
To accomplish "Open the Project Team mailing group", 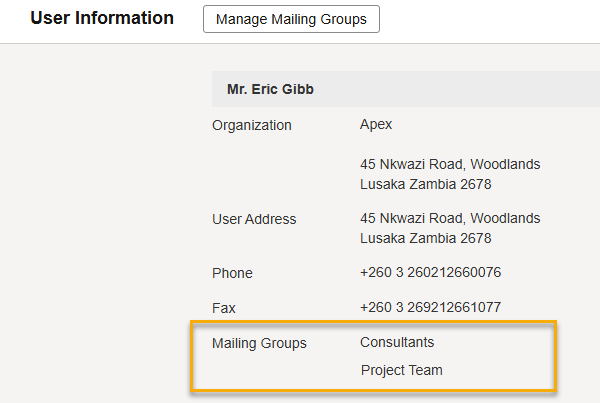I will (x=401, y=370).
